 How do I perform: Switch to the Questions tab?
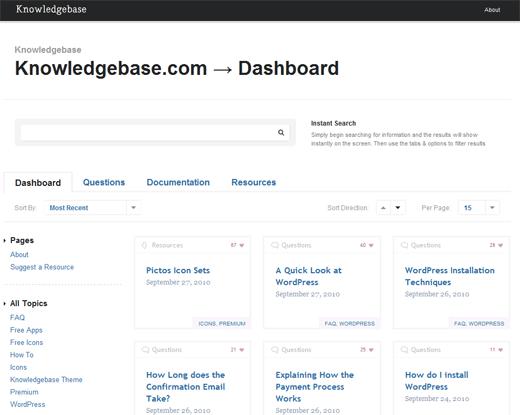(104, 182)
